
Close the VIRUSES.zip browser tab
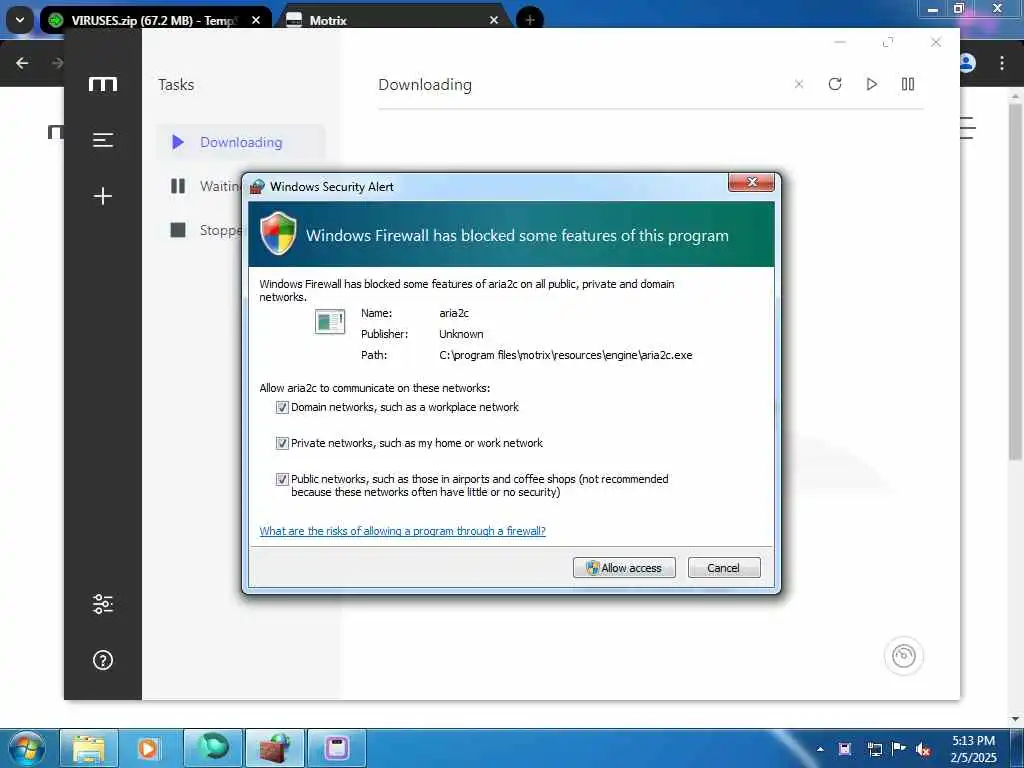pyautogui.click(x=256, y=20)
